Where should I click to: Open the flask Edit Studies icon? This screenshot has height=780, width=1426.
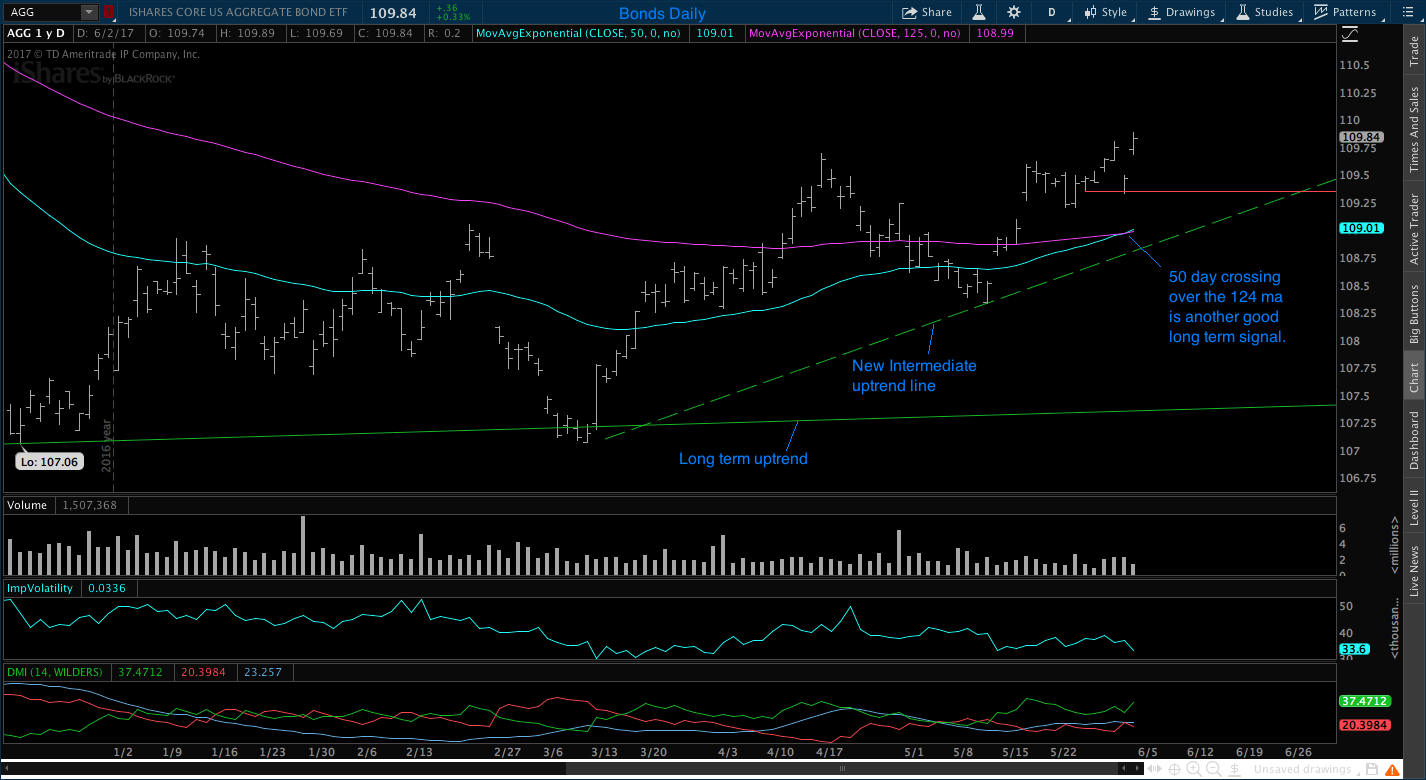coord(979,12)
